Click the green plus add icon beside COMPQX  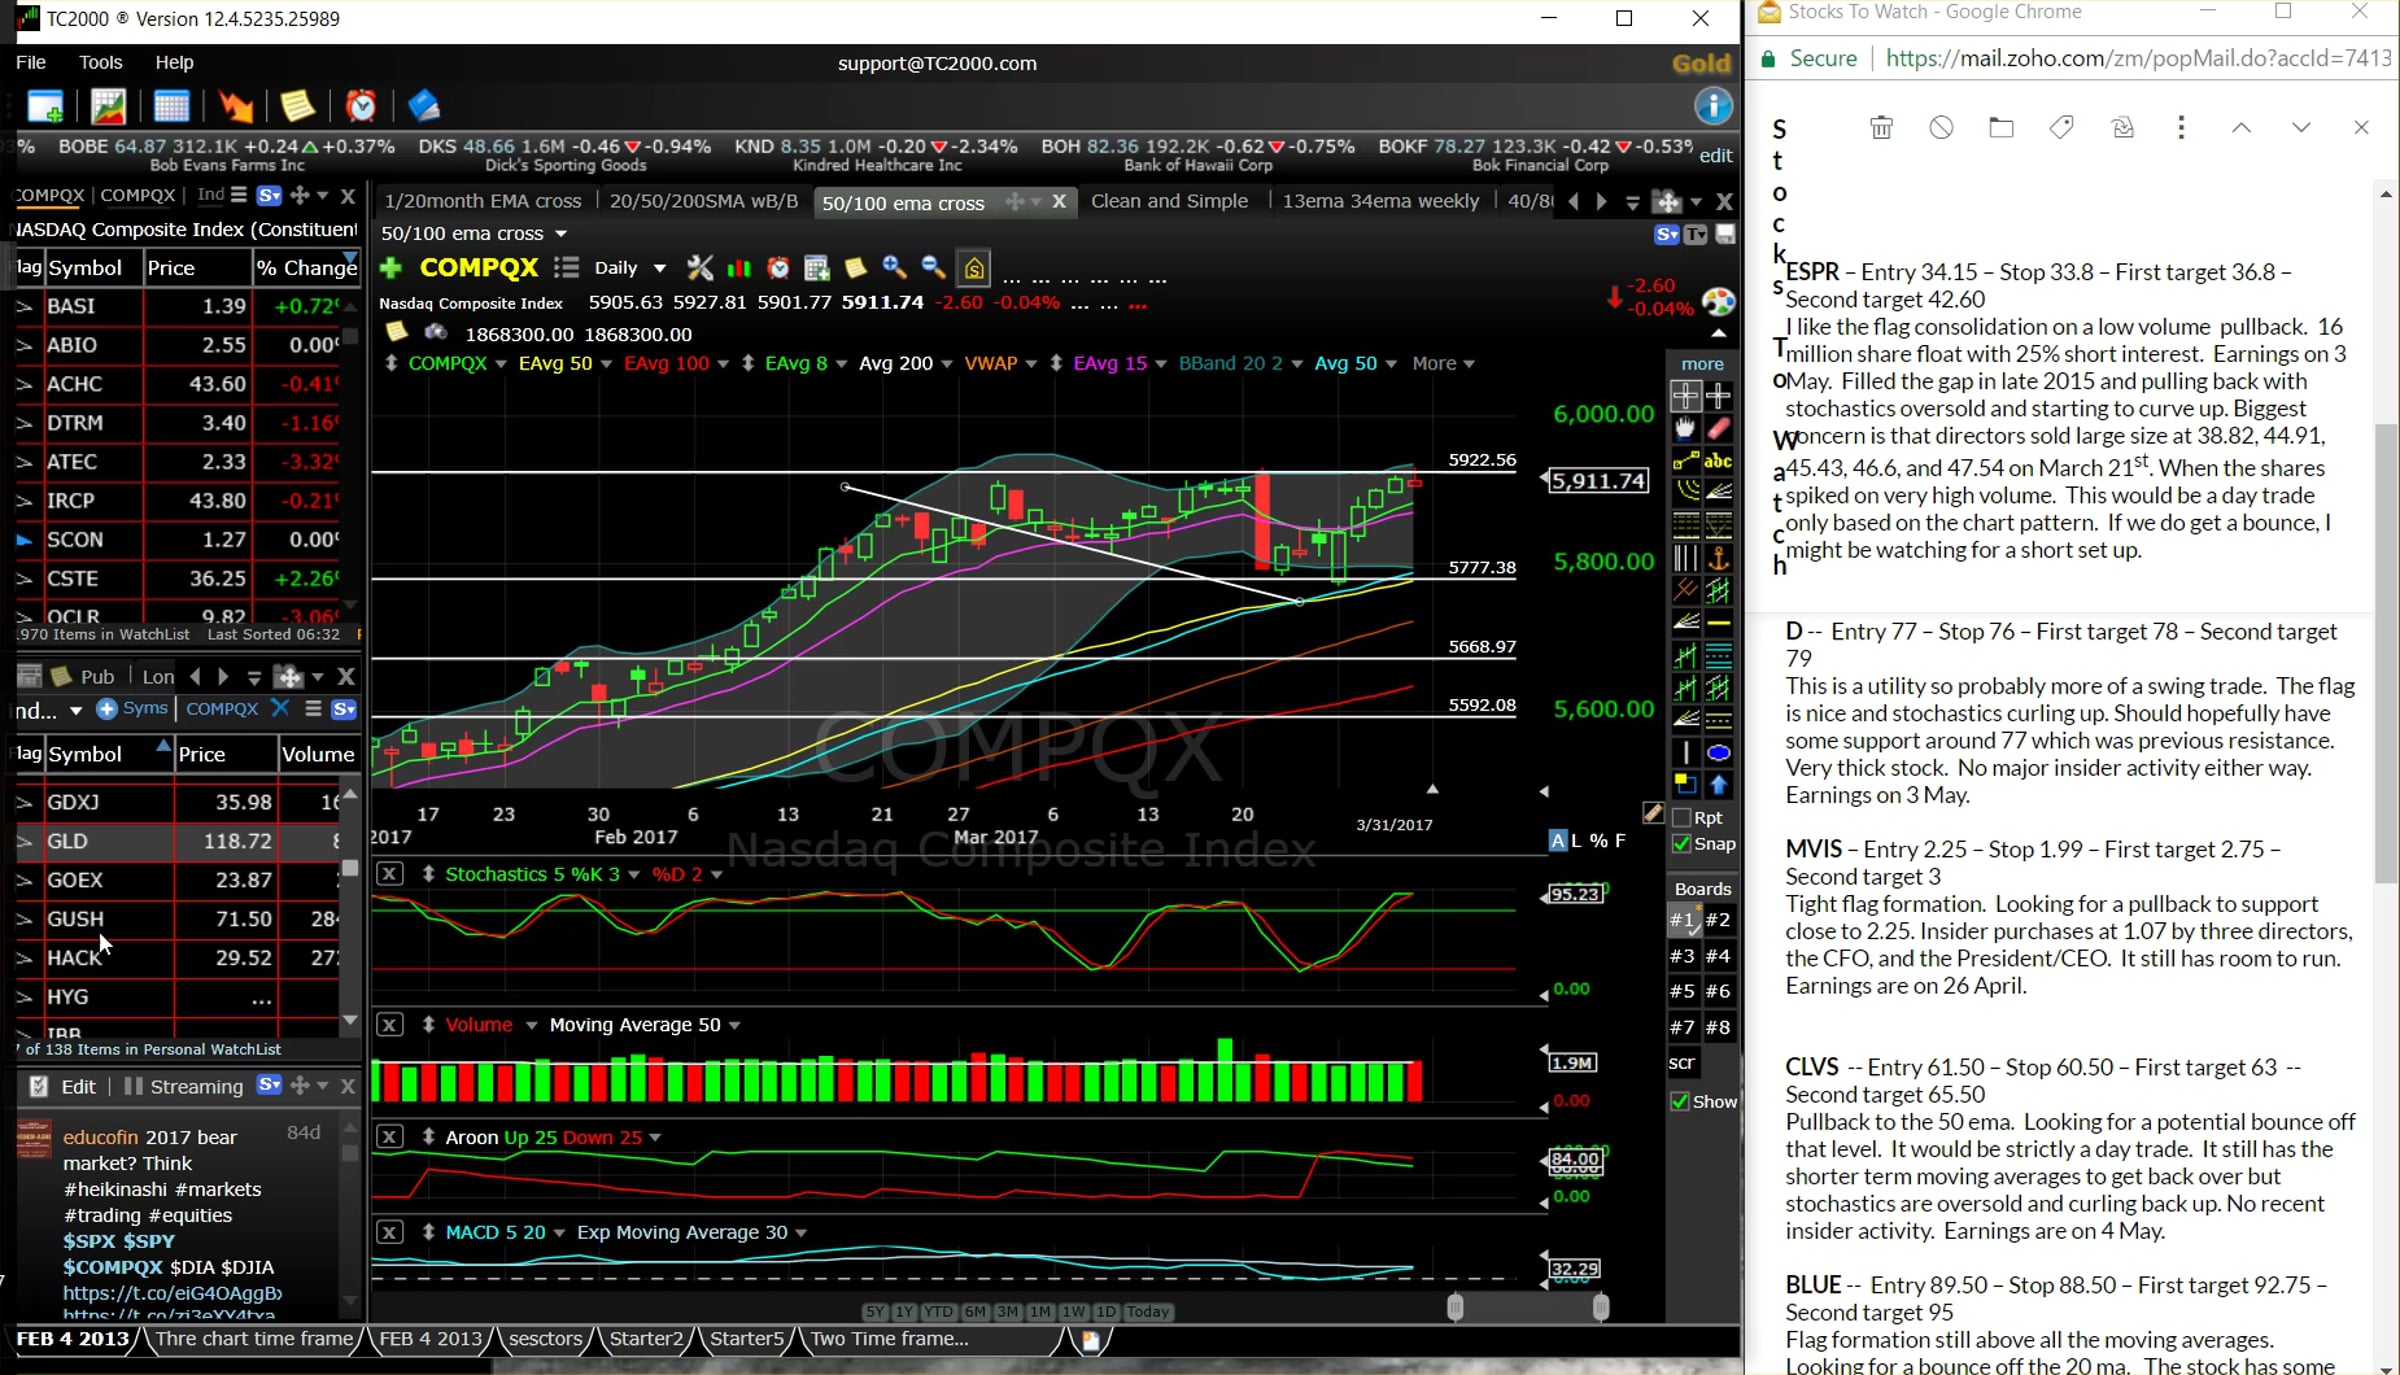coord(391,268)
